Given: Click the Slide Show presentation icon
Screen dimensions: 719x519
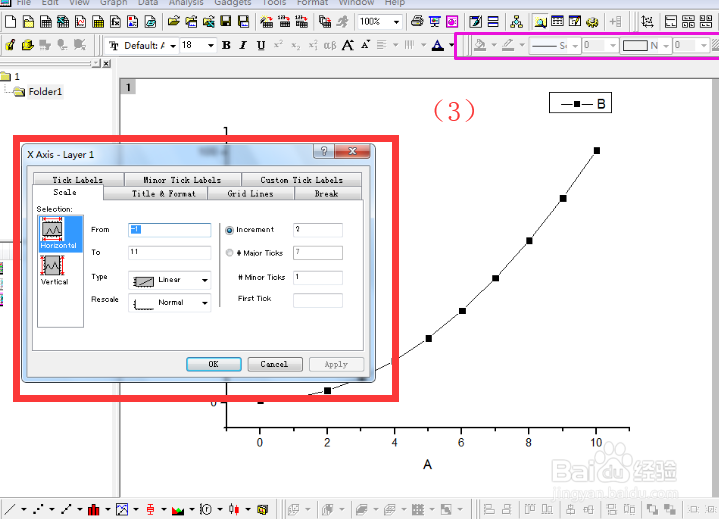Looking at the screenshot, I should (x=435, y=21).
